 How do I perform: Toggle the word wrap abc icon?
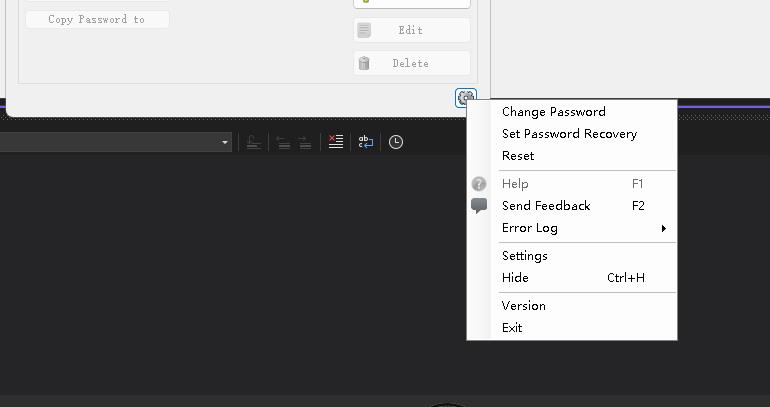(366, 142)
